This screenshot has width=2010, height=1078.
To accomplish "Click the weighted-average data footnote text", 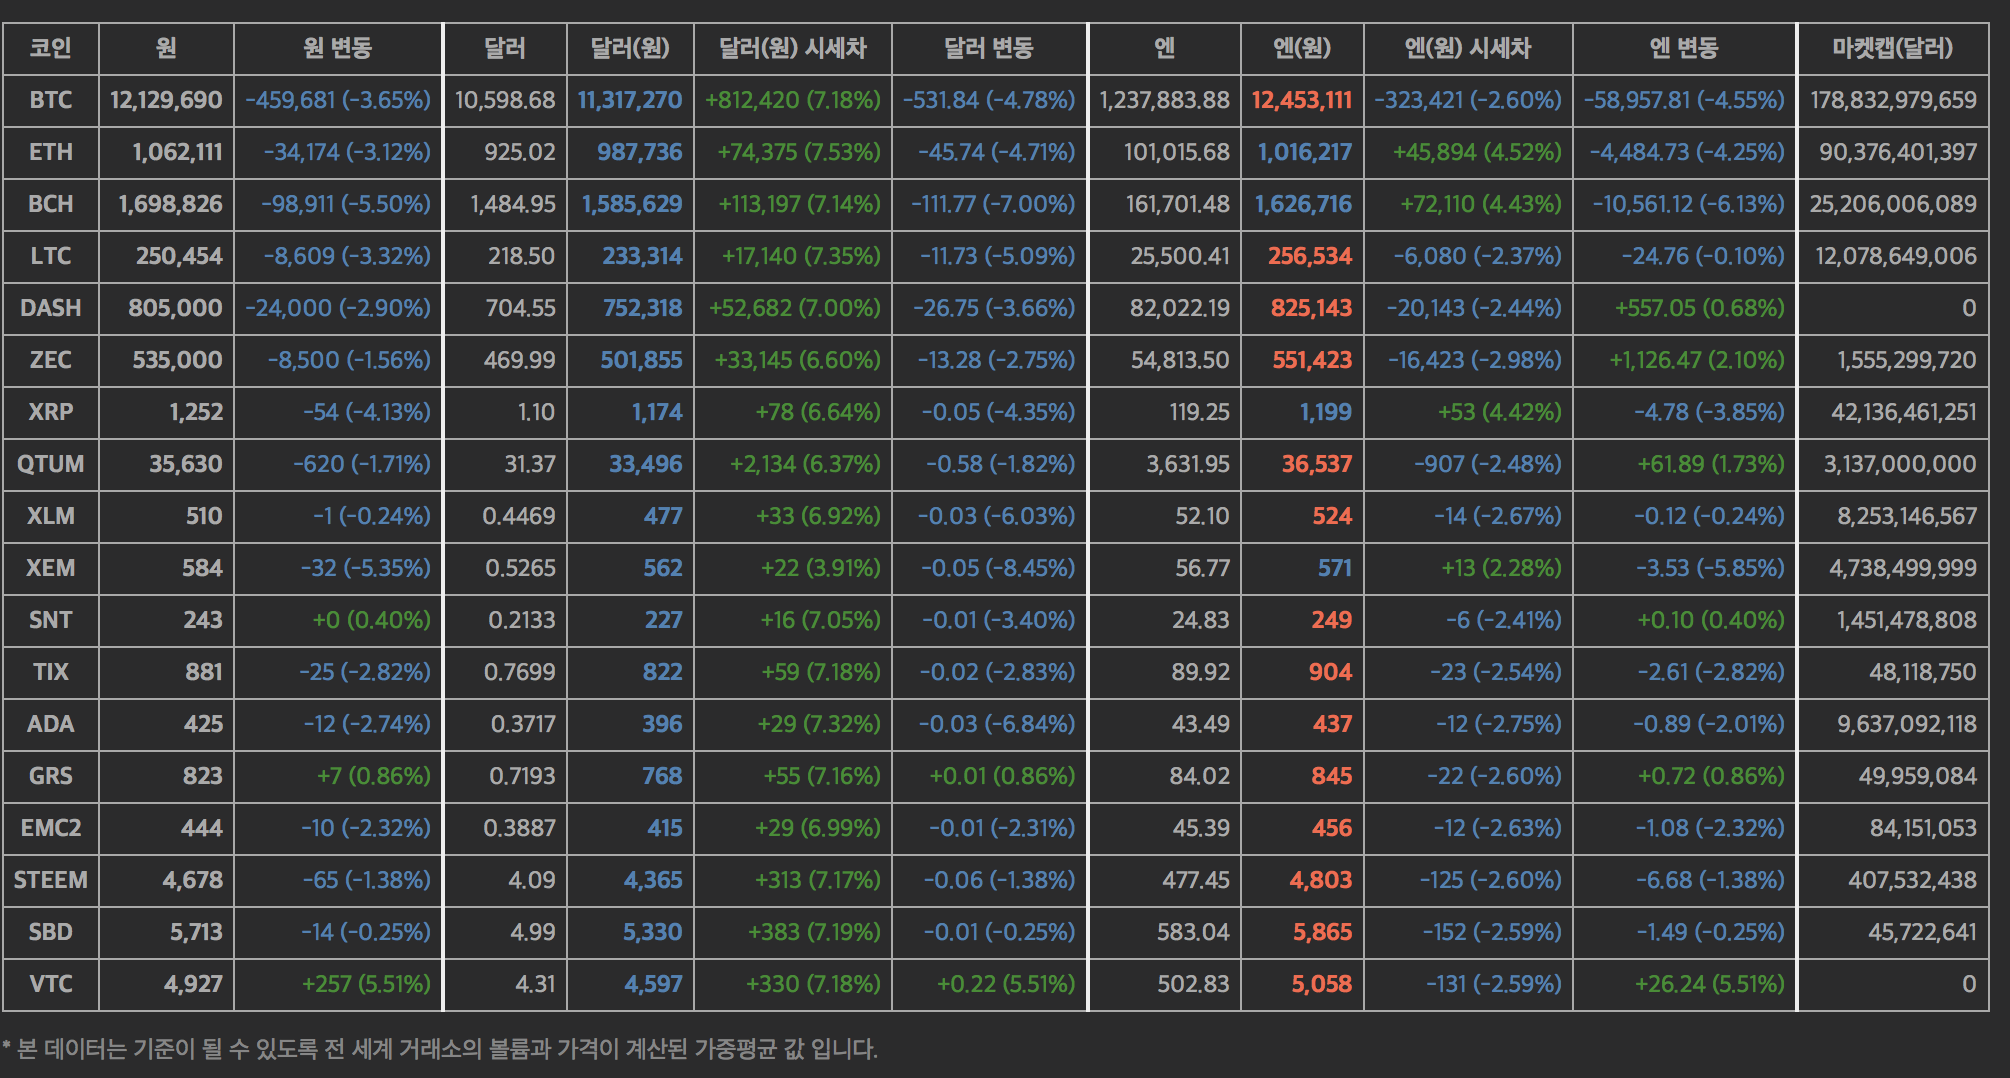I will pyautogui.click(x=440, y=1049).
